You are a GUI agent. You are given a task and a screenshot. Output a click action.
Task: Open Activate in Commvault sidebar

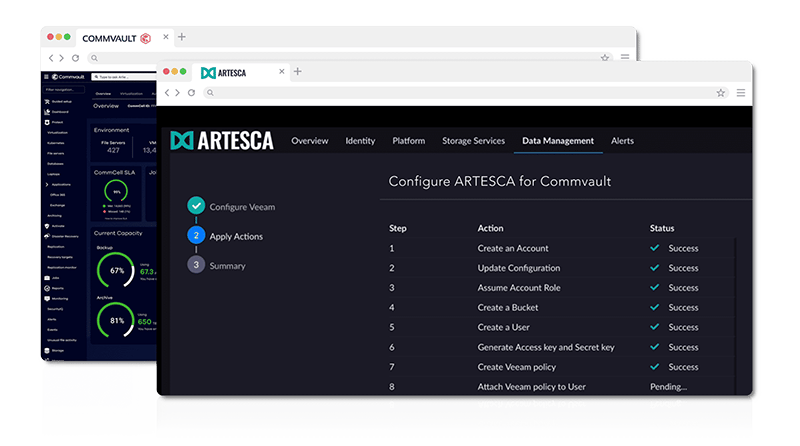55,226
